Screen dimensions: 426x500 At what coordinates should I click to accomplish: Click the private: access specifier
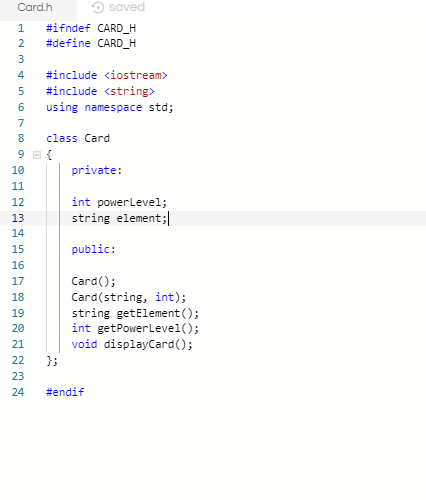pos(97,170)
